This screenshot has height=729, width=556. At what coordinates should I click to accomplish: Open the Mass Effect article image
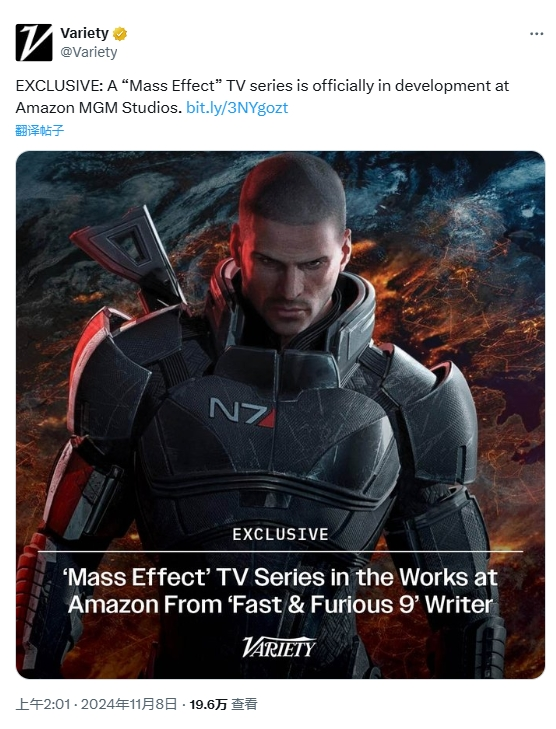280,415
